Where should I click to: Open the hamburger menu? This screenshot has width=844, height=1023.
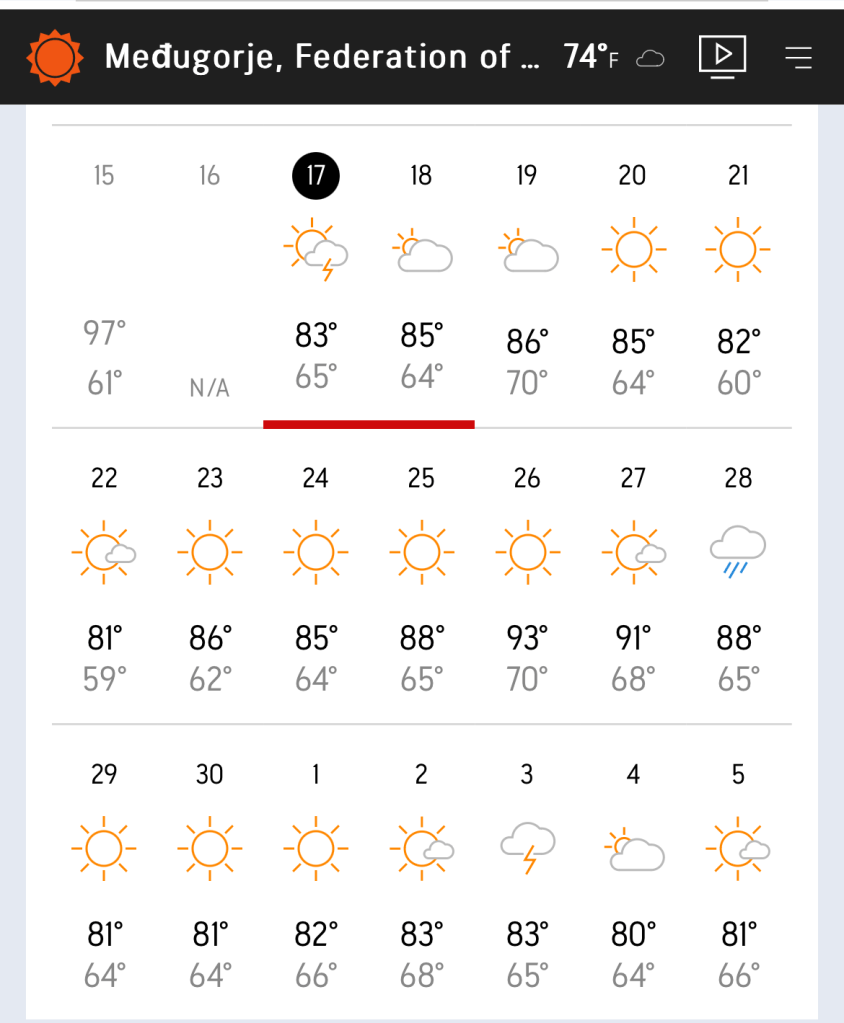[798, 57]
